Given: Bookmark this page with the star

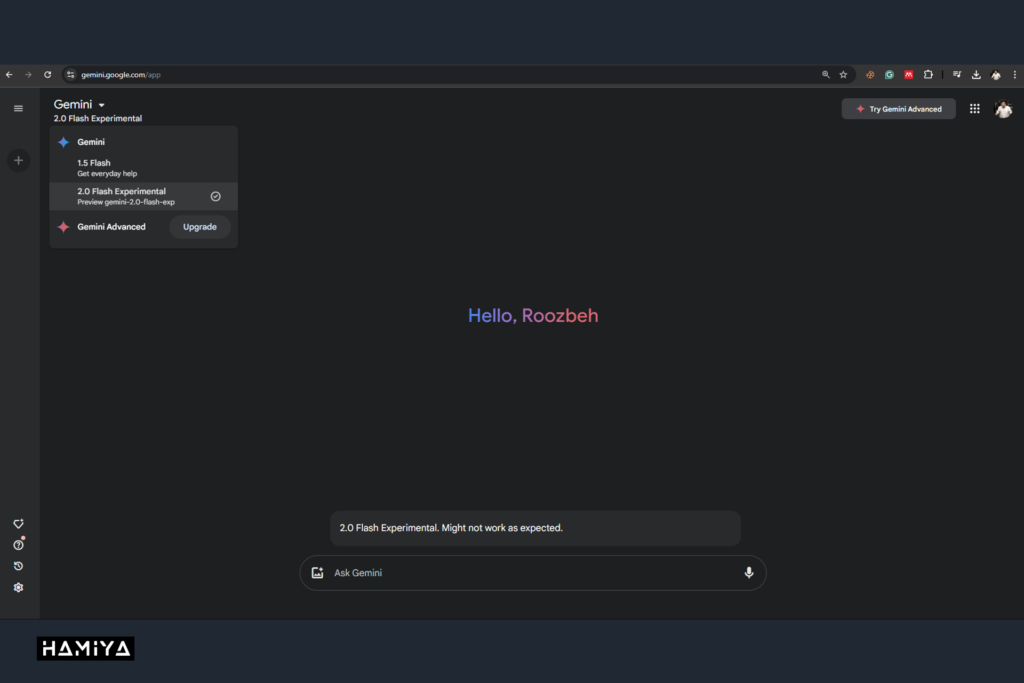Looking at the screenshot, I should tap(843, 74).
